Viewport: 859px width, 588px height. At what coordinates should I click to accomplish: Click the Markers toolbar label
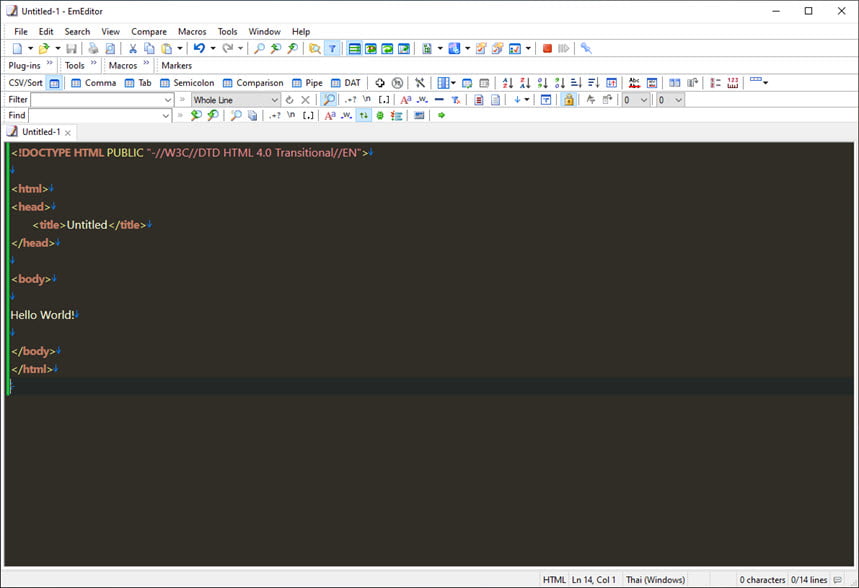point(176,65)
